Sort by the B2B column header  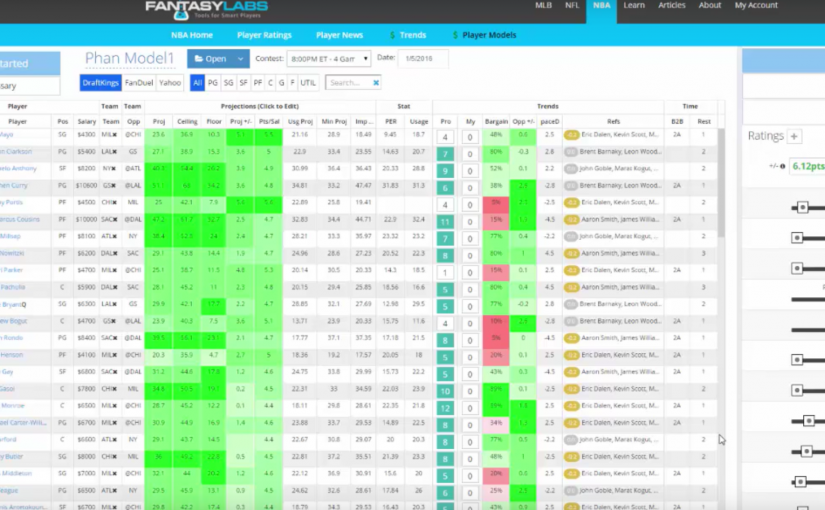pyautogui.click(x=677, y=122)
